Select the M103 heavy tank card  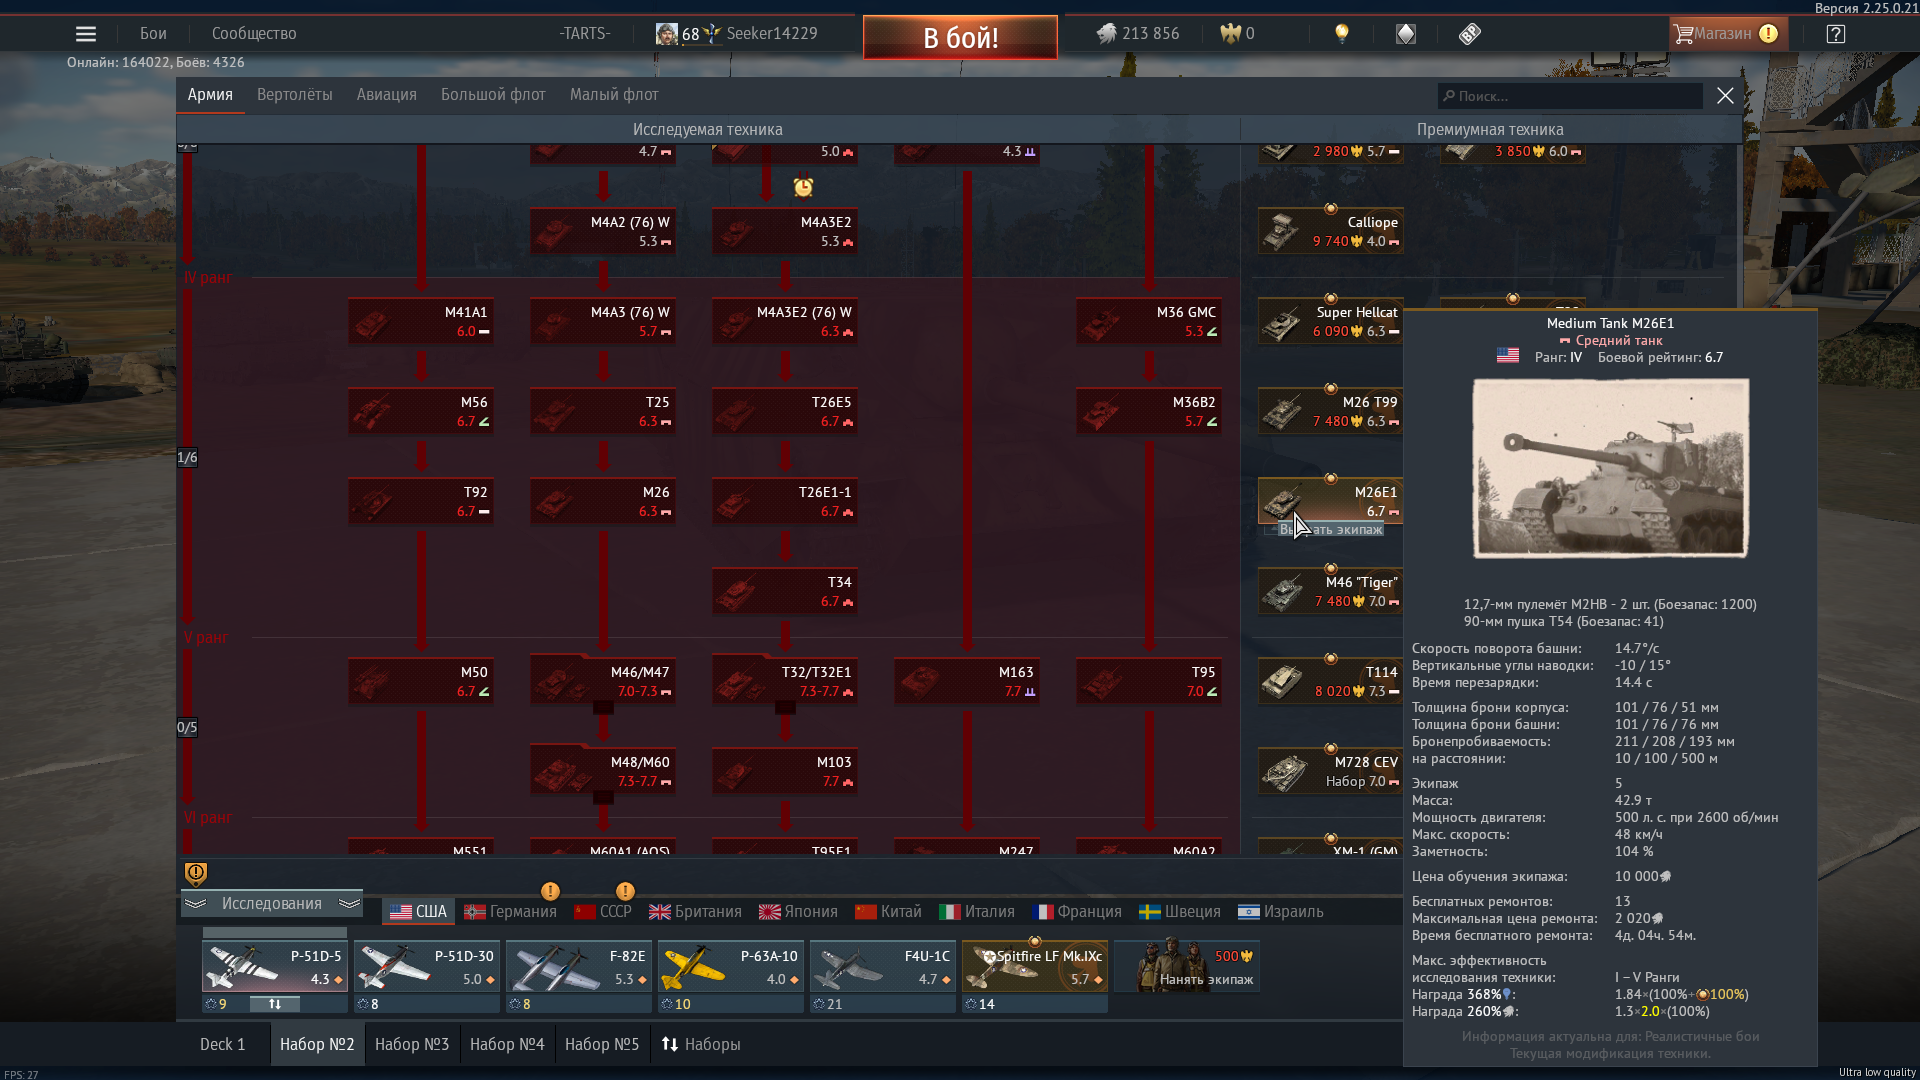(x=785, y=771)
